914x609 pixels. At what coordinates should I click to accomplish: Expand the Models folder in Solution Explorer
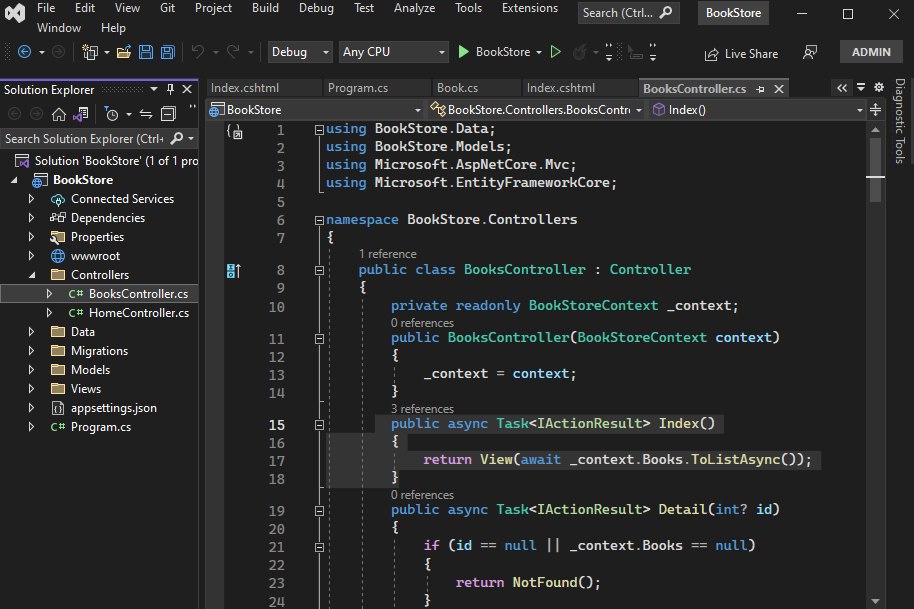click(31, 370)
